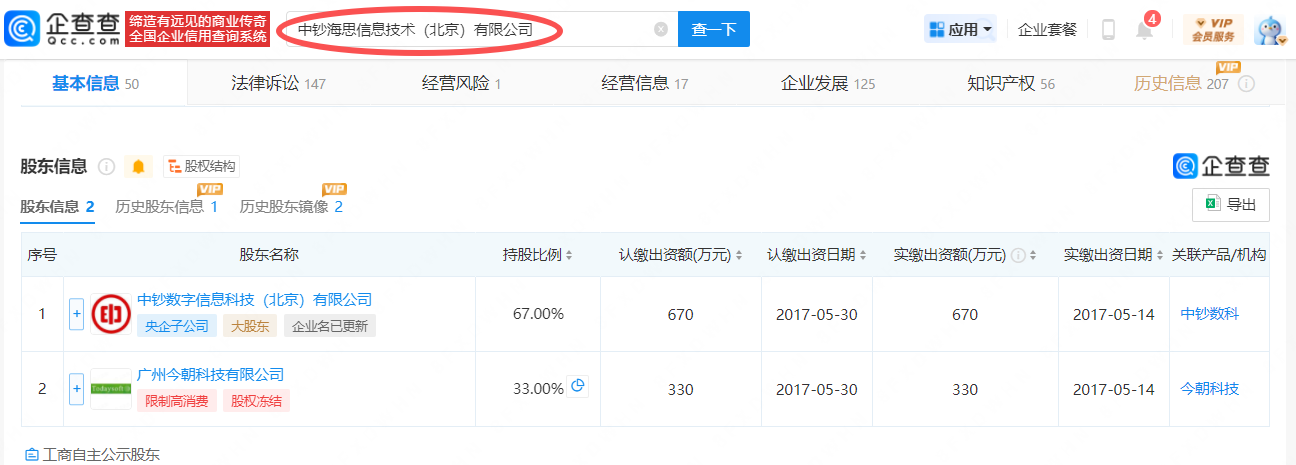Sort the table by 持股比例 column
Viewport: 1296px width, 465px height.
pos(538,255)
